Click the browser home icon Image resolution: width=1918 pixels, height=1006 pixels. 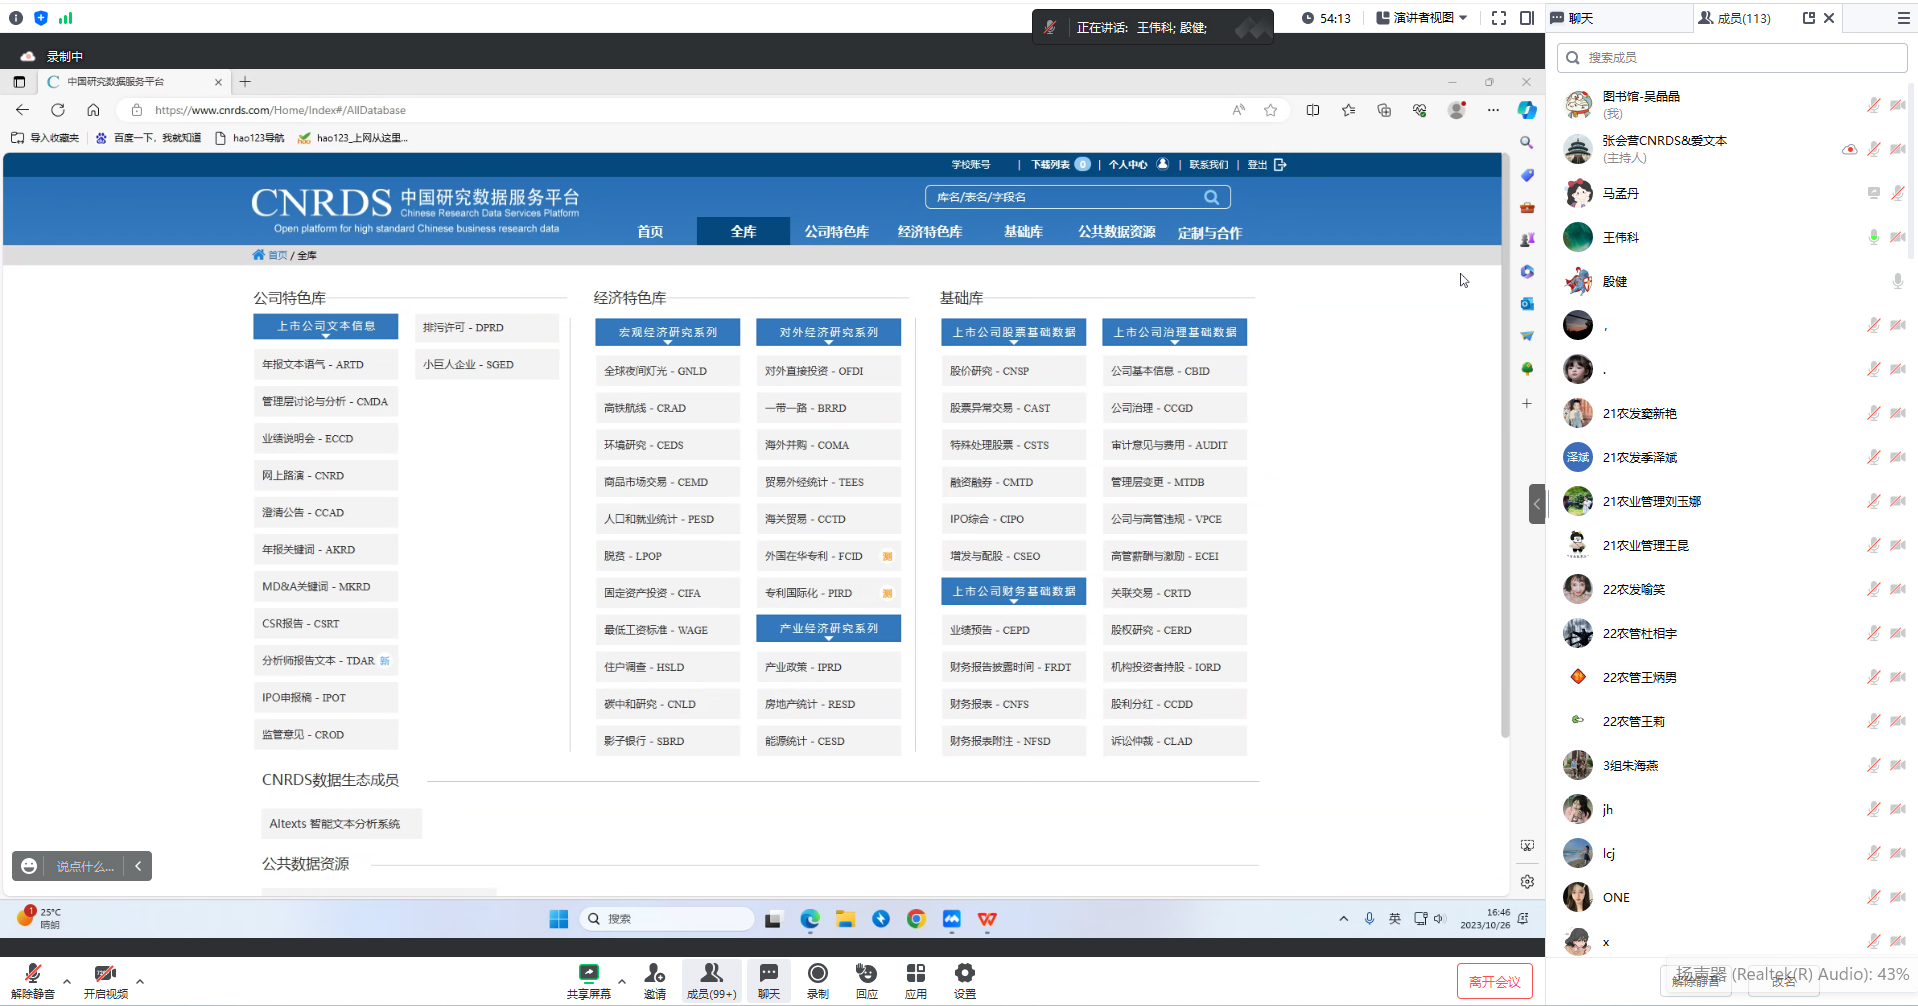(93, 110)
